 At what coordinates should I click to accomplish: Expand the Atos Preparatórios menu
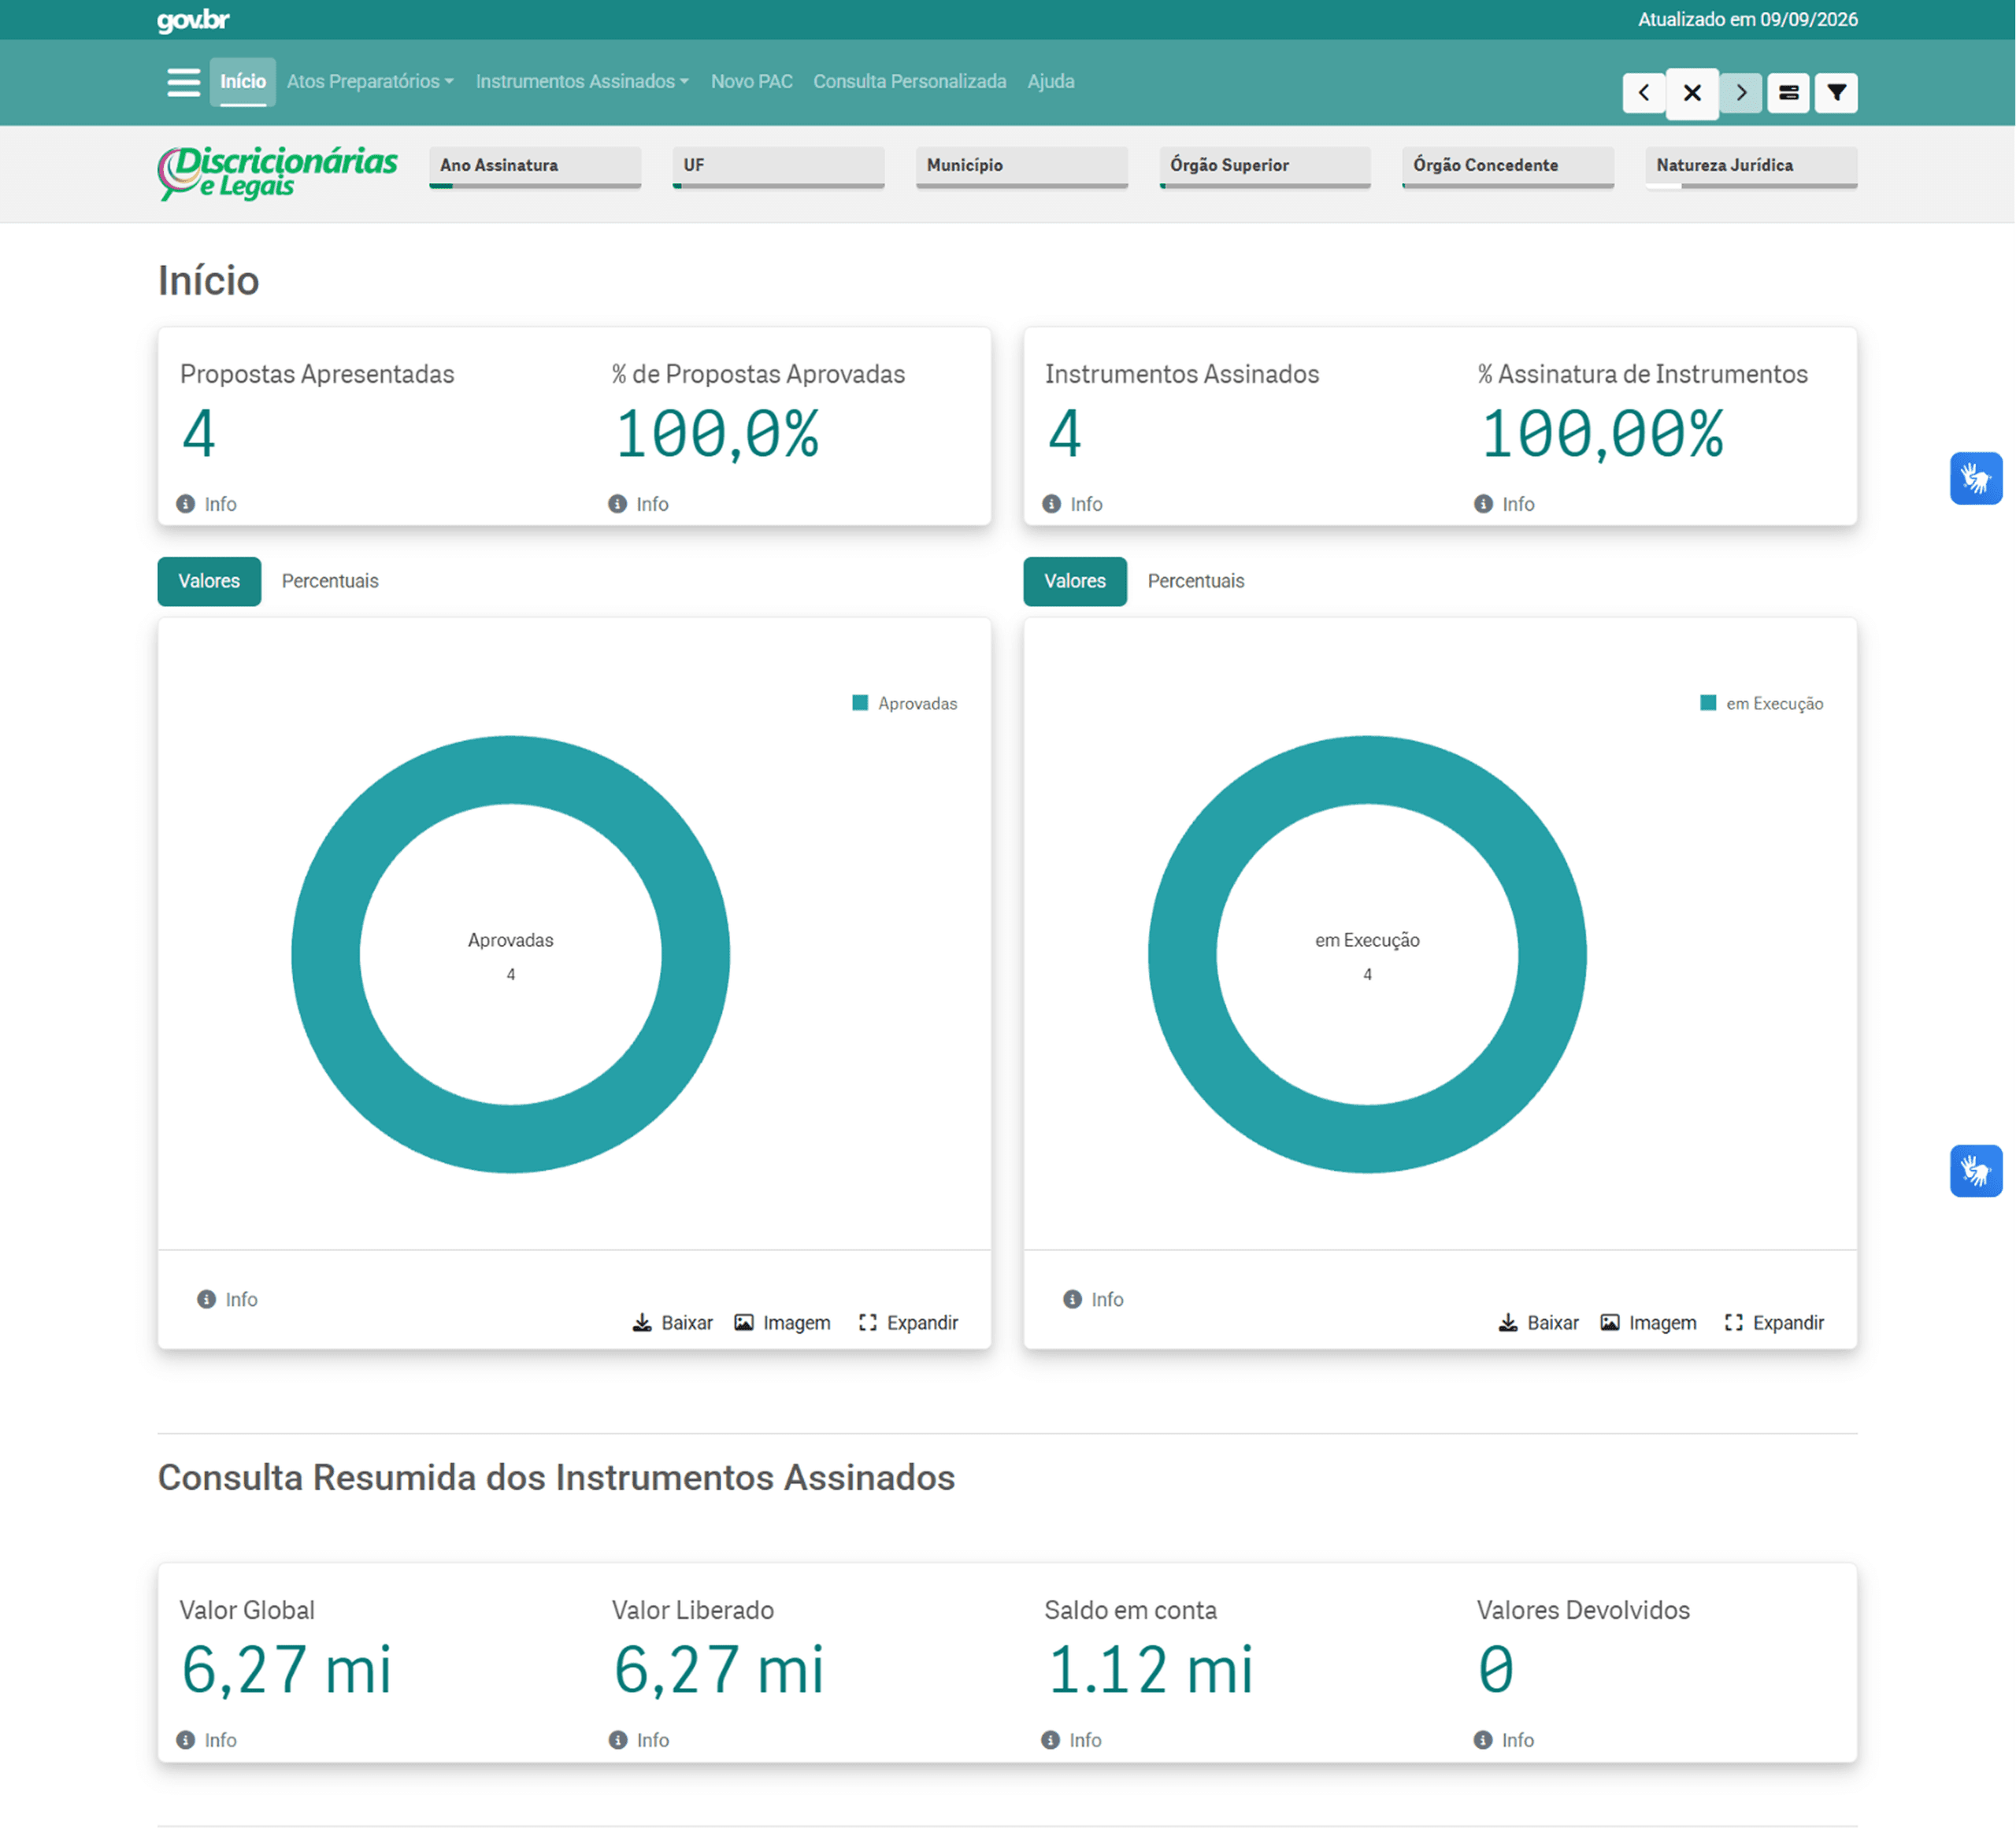pos(370,82)
